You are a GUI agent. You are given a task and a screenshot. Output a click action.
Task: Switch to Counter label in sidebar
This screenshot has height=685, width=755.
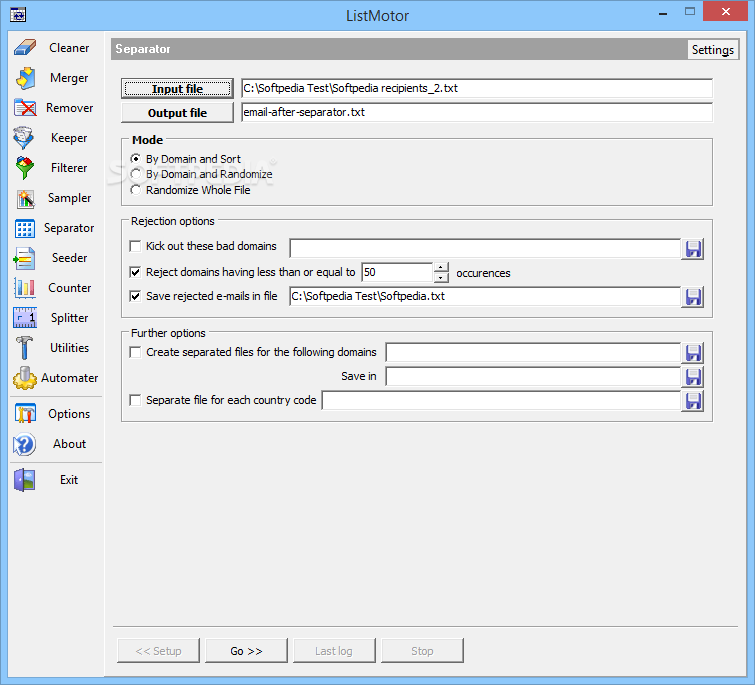pyautogui.click(x=69, y=288)
